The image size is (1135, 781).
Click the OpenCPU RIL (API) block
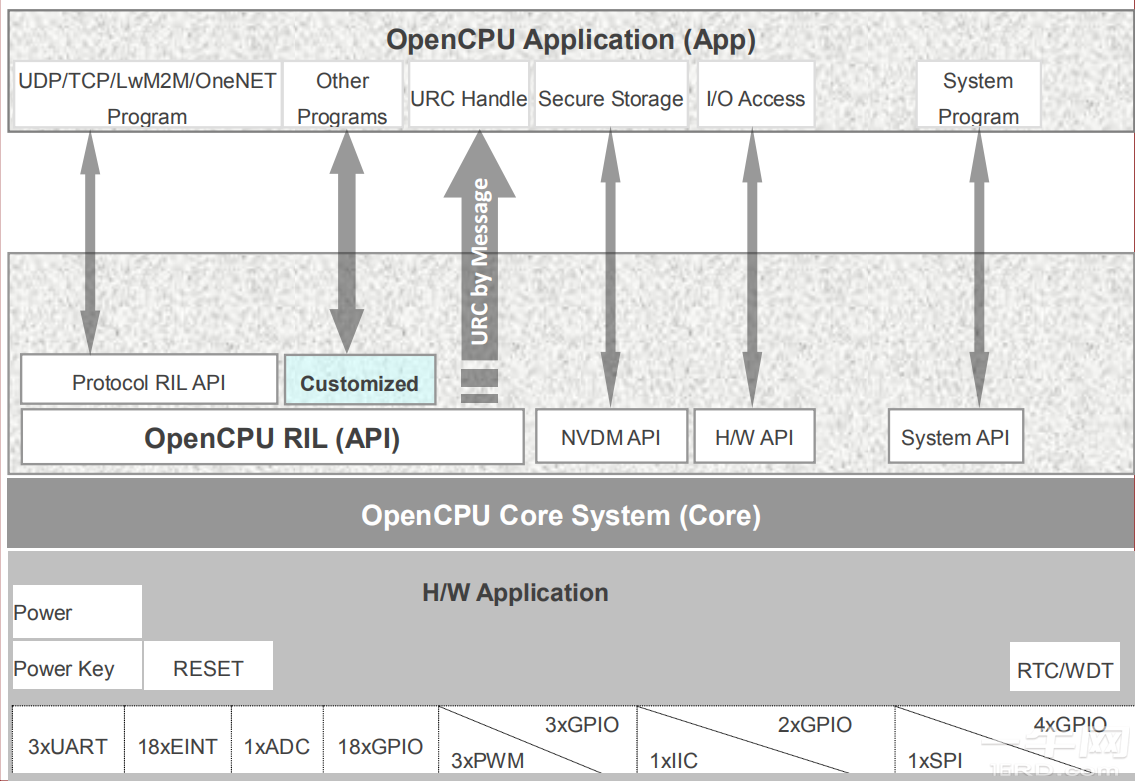tap(272, 438)
